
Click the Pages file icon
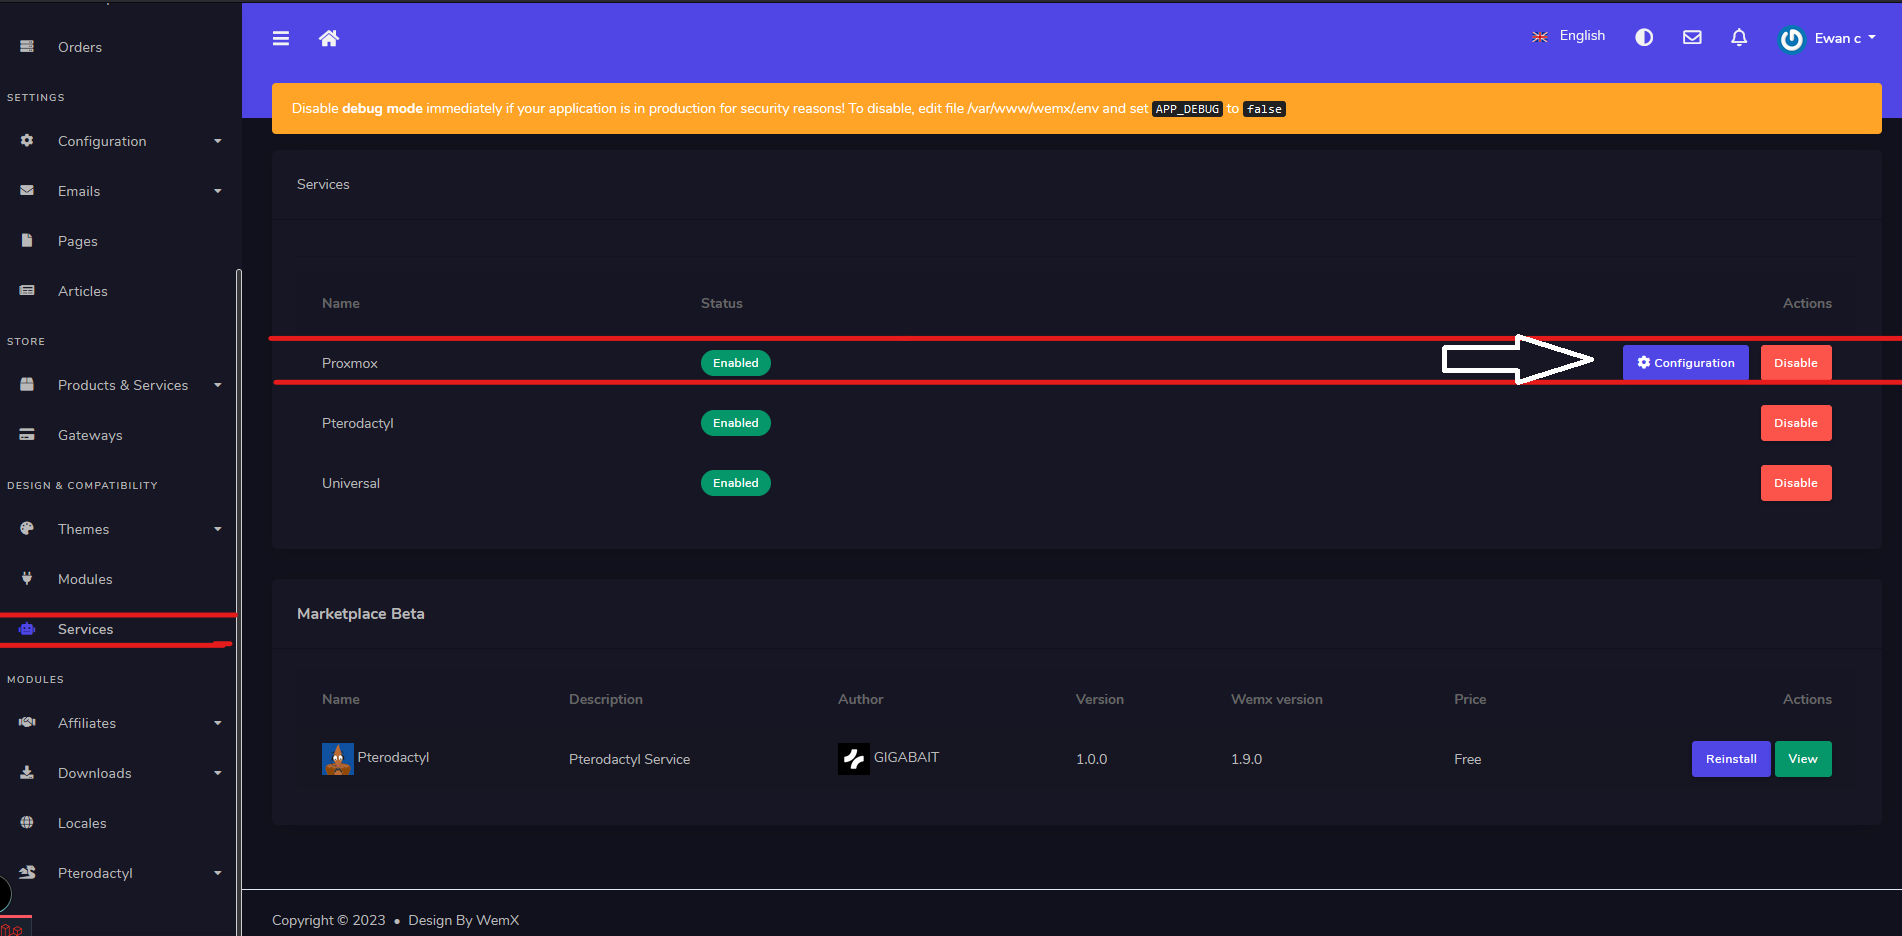coord(27,240)
